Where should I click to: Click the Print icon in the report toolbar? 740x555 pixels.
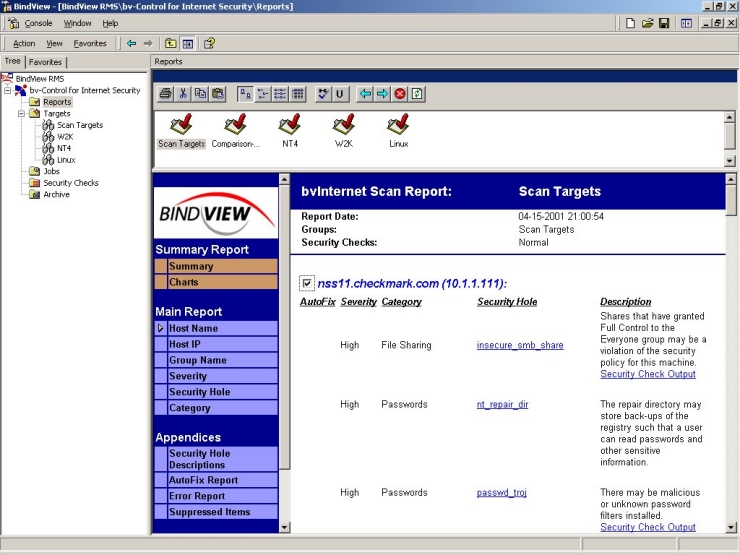pyautogui.click(x=165, y=94)
